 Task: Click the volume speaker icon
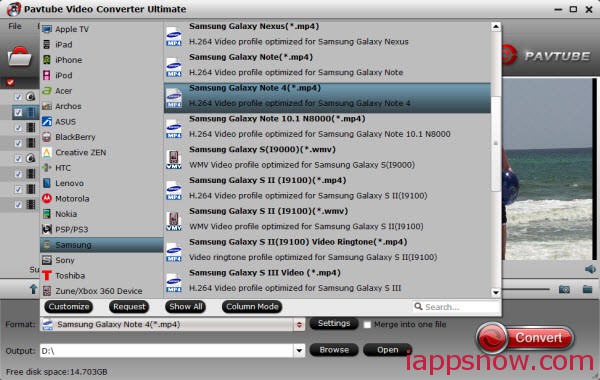click(590, 269)
